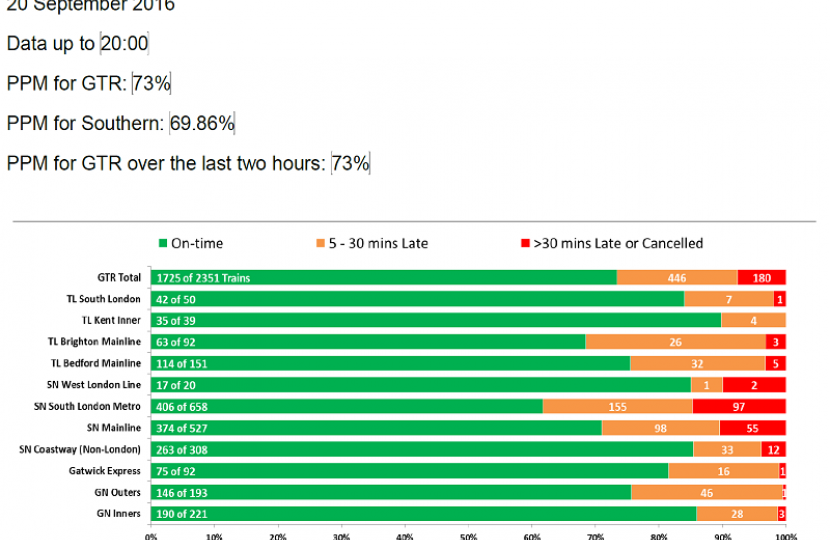Viewport: 830px width, 540px height.
Task: Click the red Late or Cancelled legend swatch
Action: click(x=525, y=243)
